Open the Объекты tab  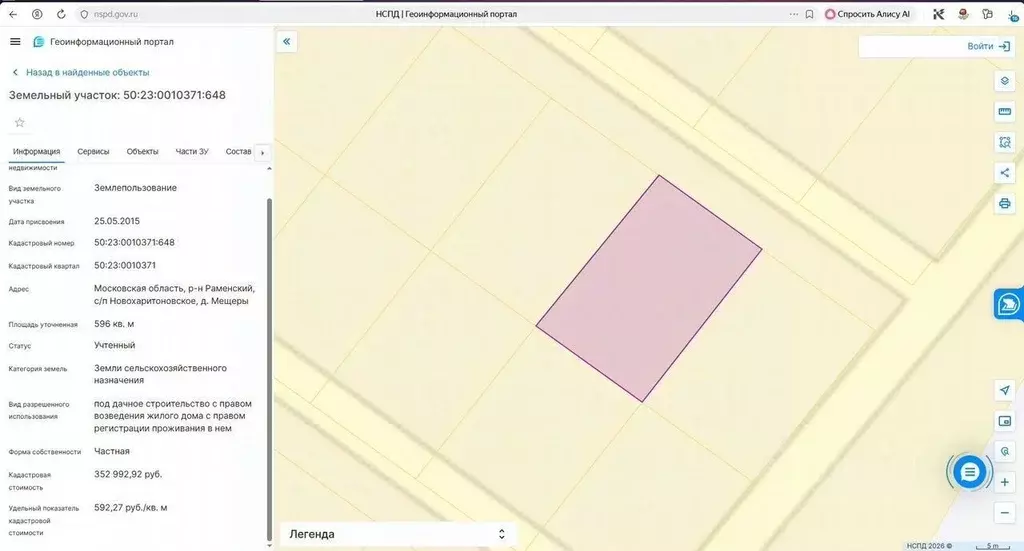tap(142, 152)
